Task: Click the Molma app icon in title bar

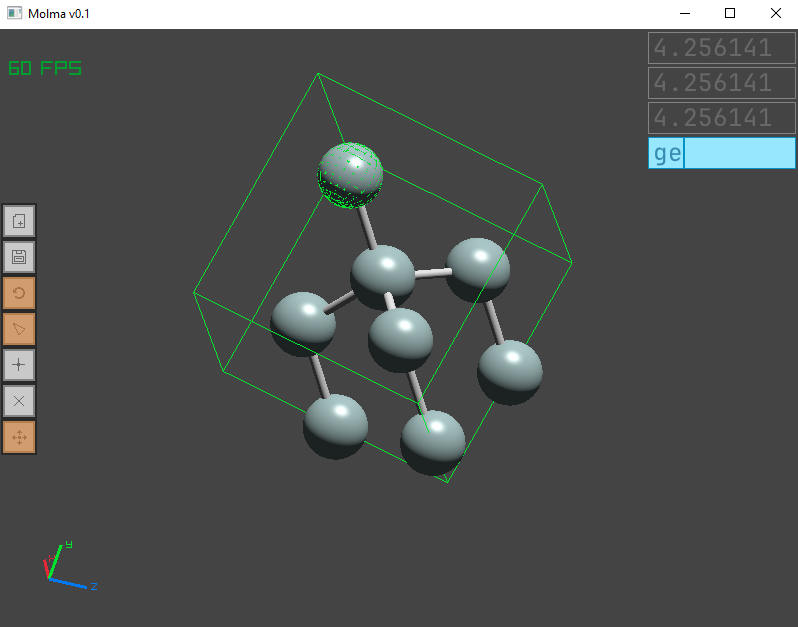Action: [x=14, y=13]
